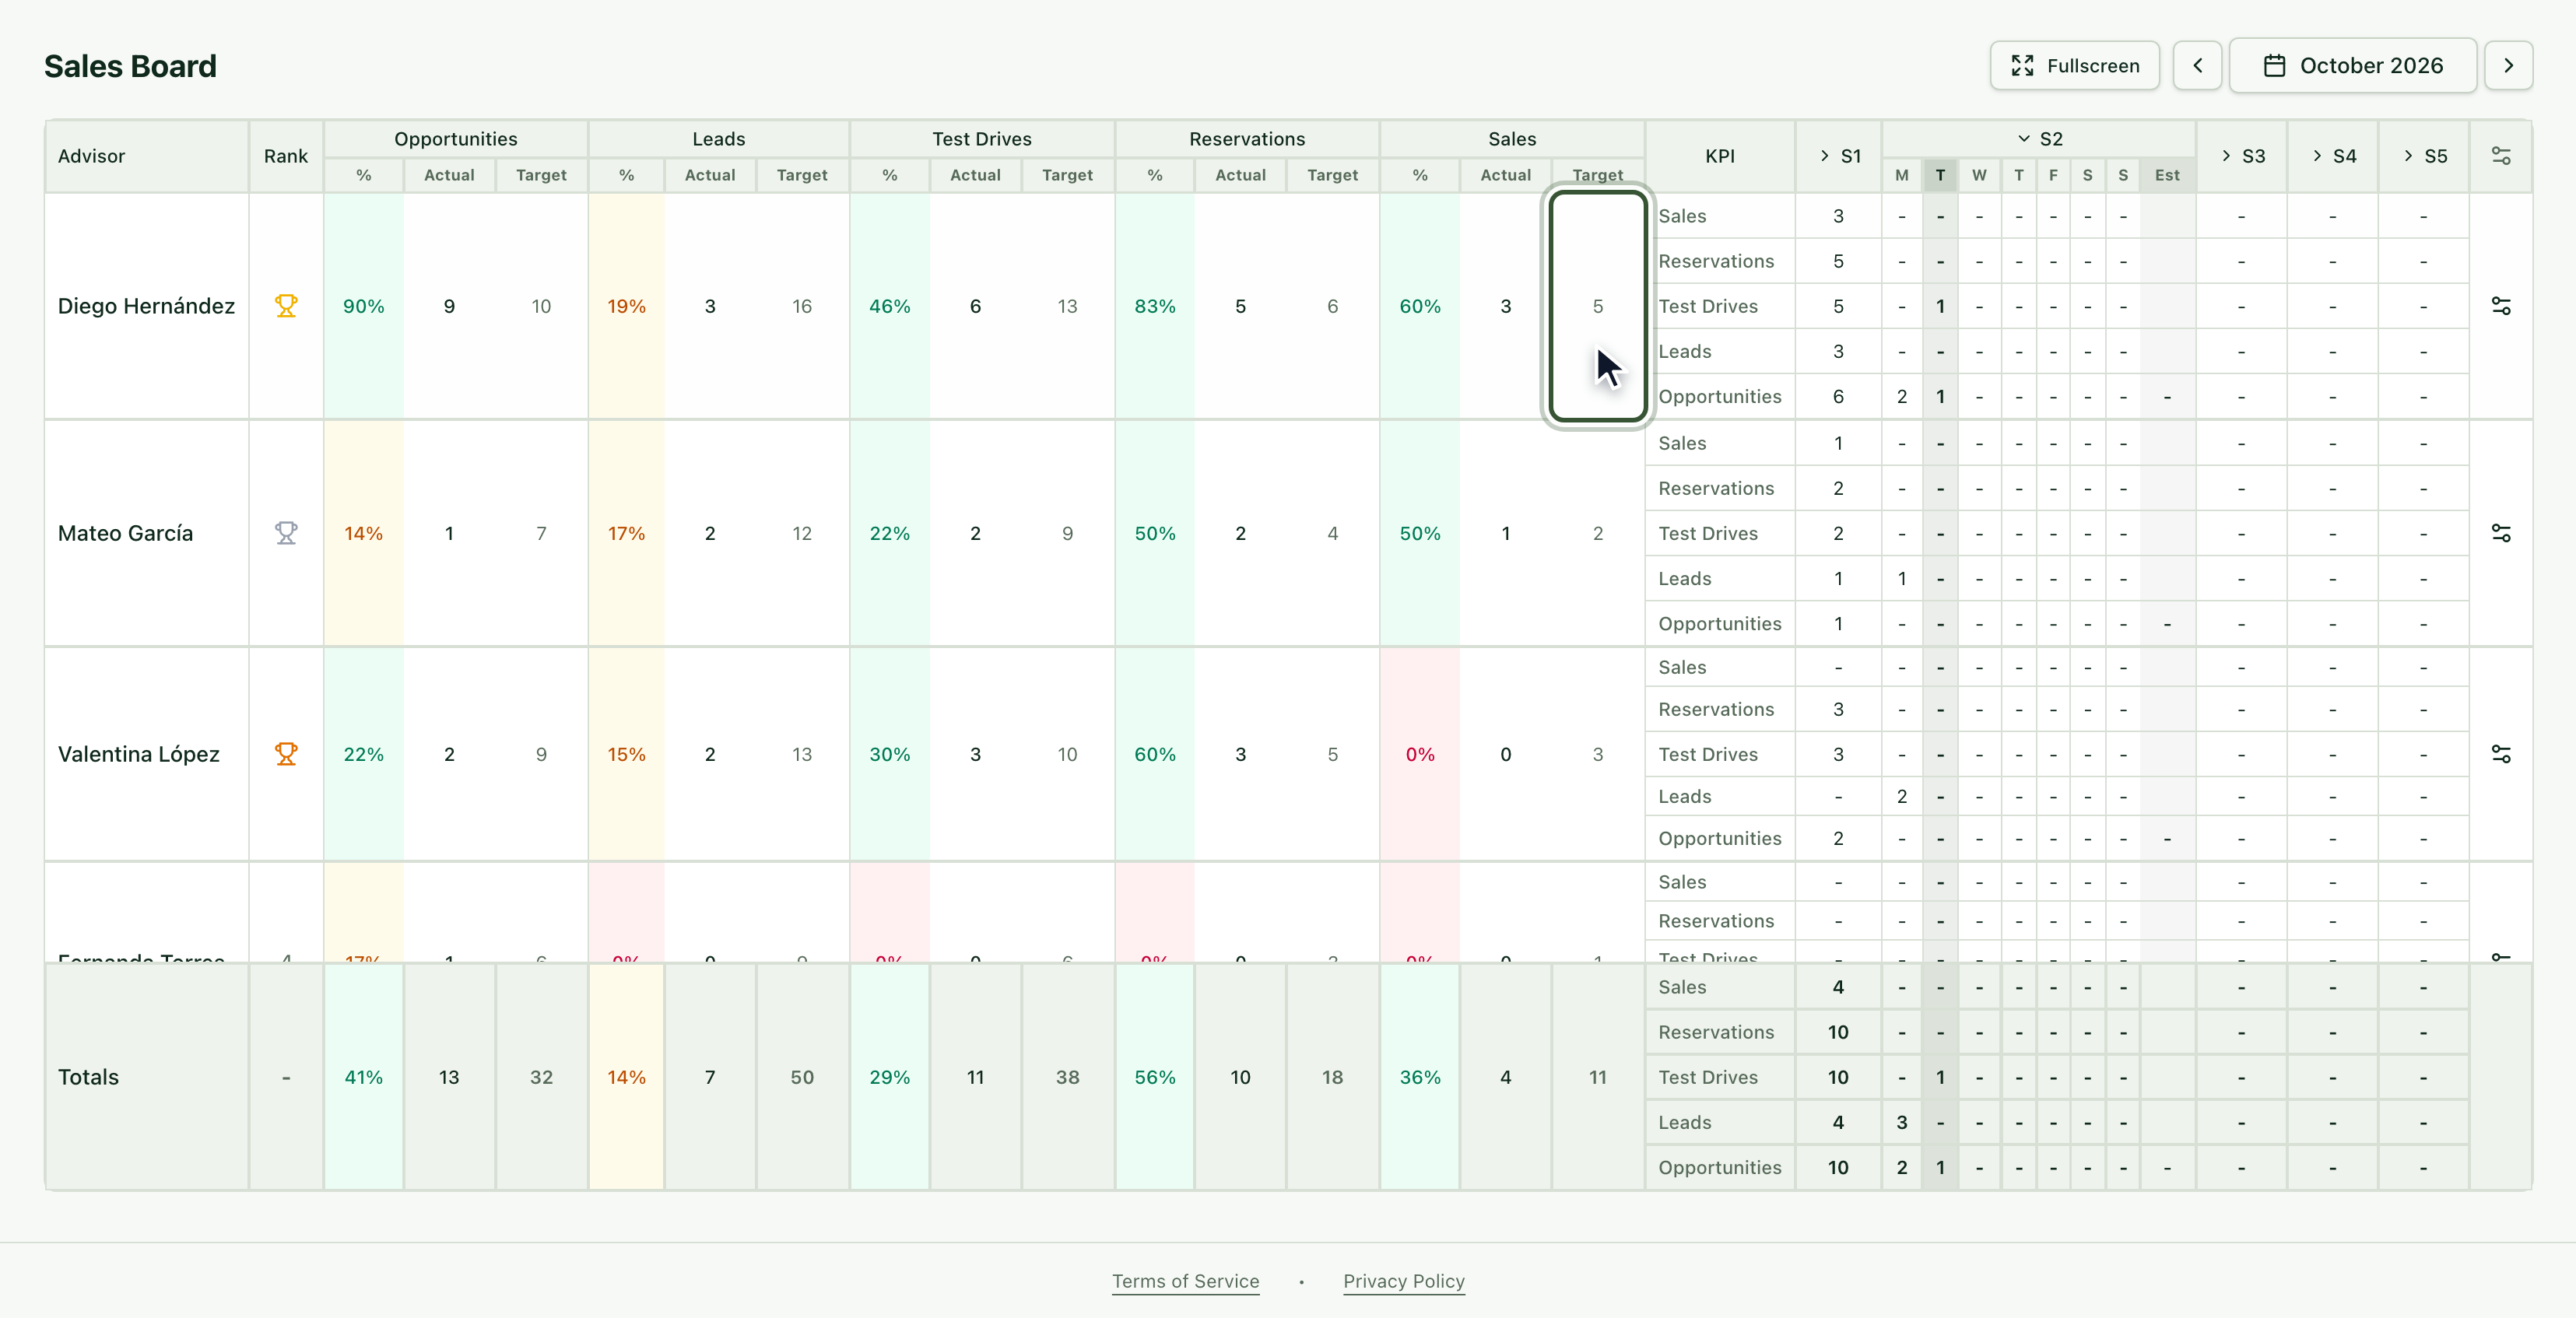Click the W day header in S2

(x=1978, y=175)
